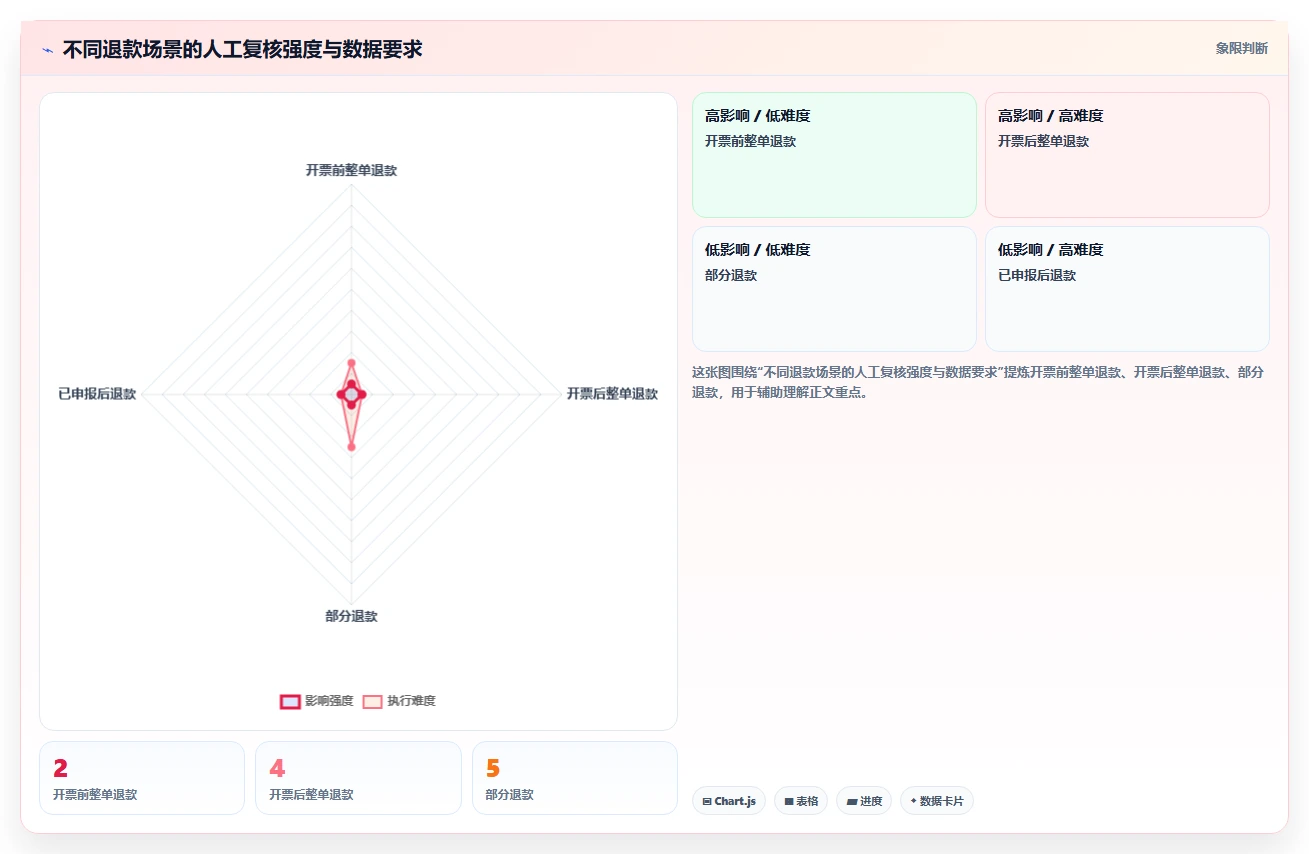
Task: Click the lightning icon beside the title
Action: [47, 49]
